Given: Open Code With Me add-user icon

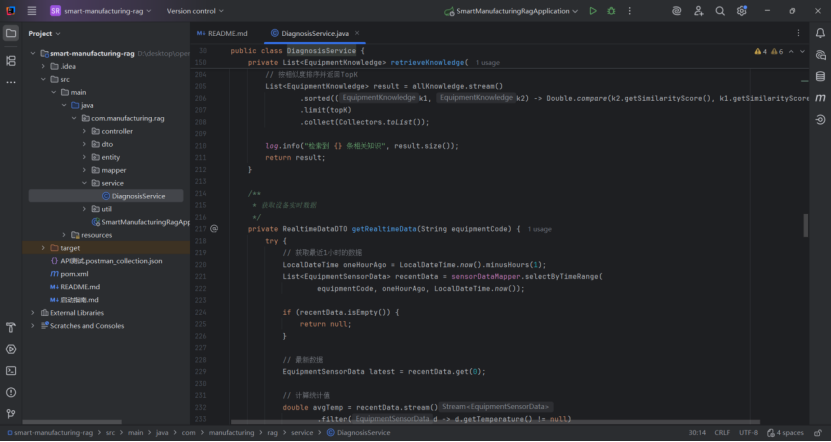Looking at the screenshot, I should (x=699, y=11).
